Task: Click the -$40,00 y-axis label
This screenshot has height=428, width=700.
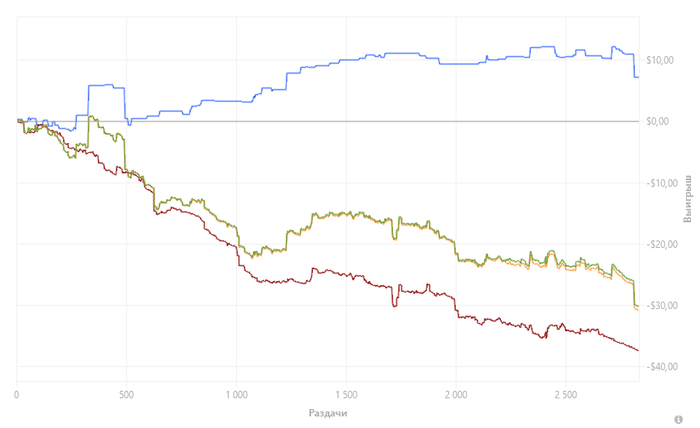Action: pos(660,367)
